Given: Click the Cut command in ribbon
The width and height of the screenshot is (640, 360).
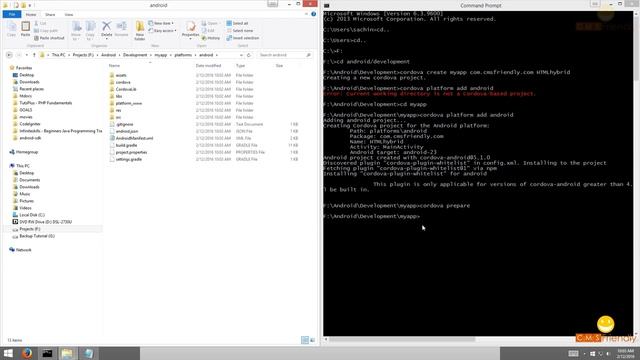Looking at the screenshot, I should click(x=40, y=24).
